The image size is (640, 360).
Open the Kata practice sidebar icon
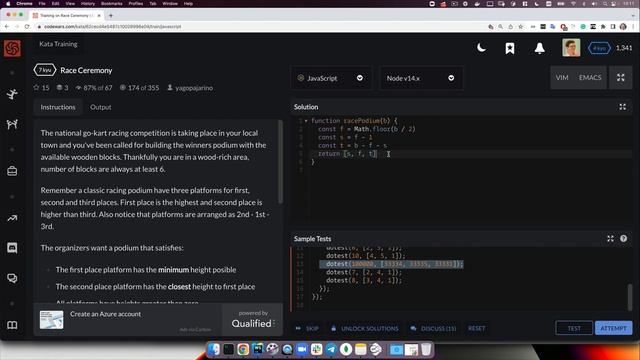click(12, 94)
